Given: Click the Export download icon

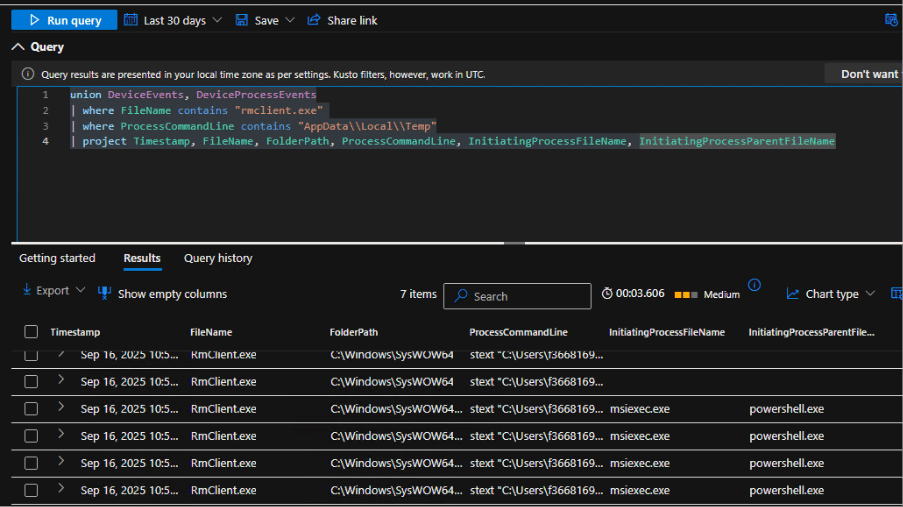Looking at the screenshot, I should 26,291.
